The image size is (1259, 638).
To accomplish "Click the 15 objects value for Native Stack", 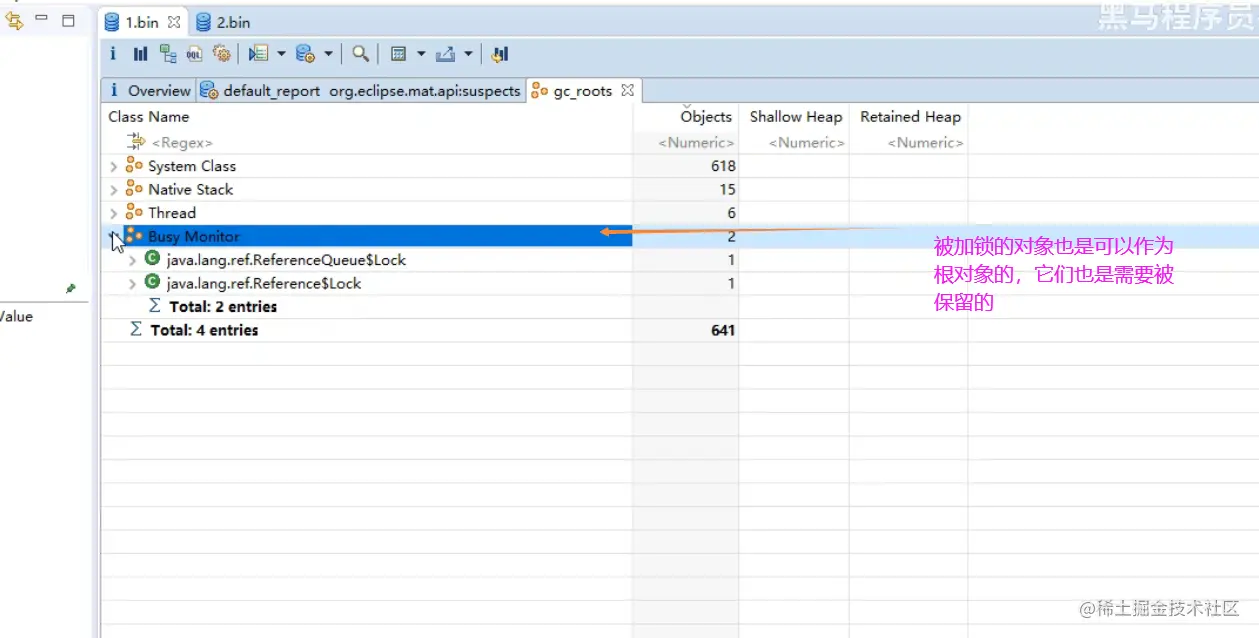I will [x=727, y=190].
